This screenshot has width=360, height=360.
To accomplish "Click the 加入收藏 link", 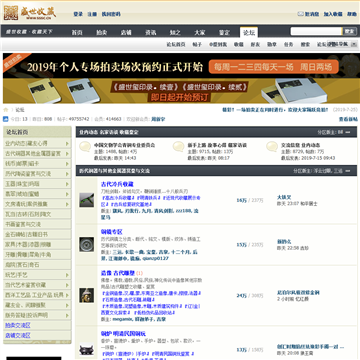I will [333, 14].
